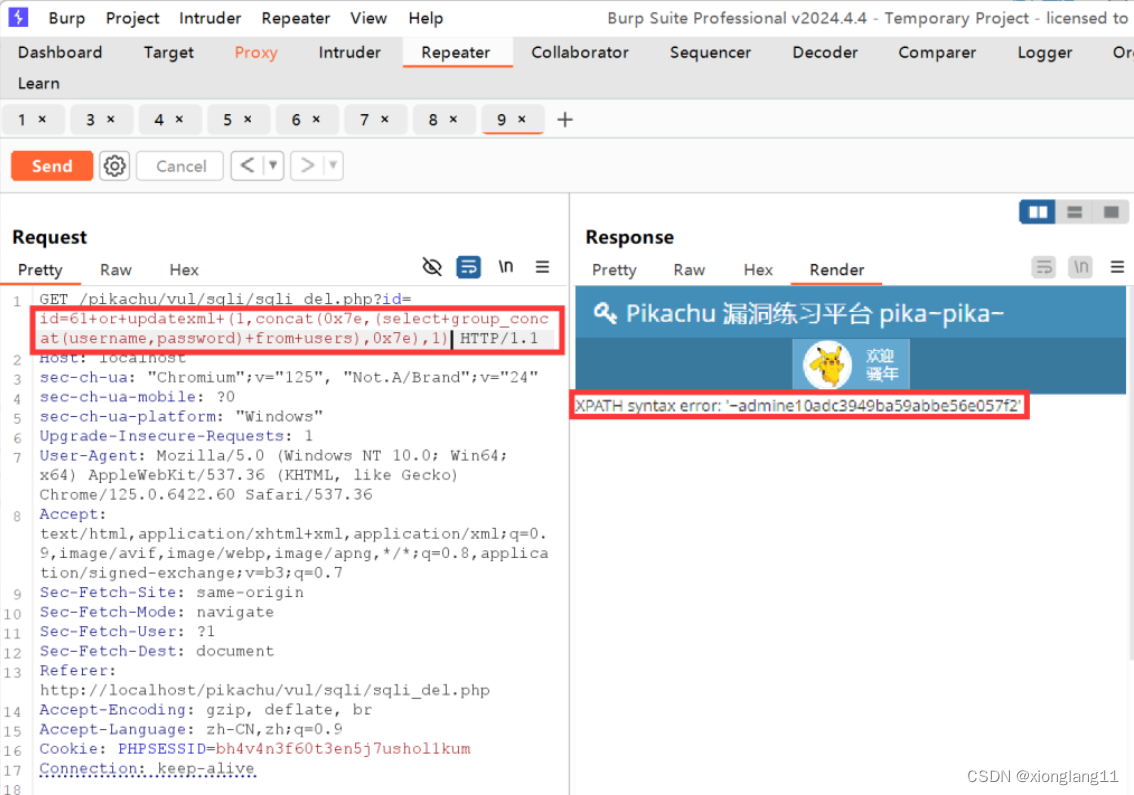Viewport: 1134px width, 795px height.
Task: Click the Referer URL line
Action: (x=265, y=690)
